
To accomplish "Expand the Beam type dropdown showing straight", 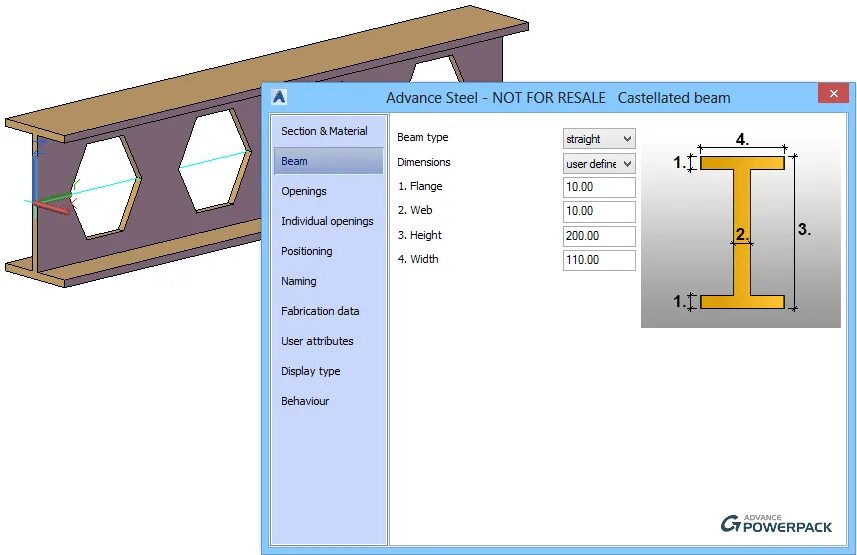I will click(x=599, y=139).
